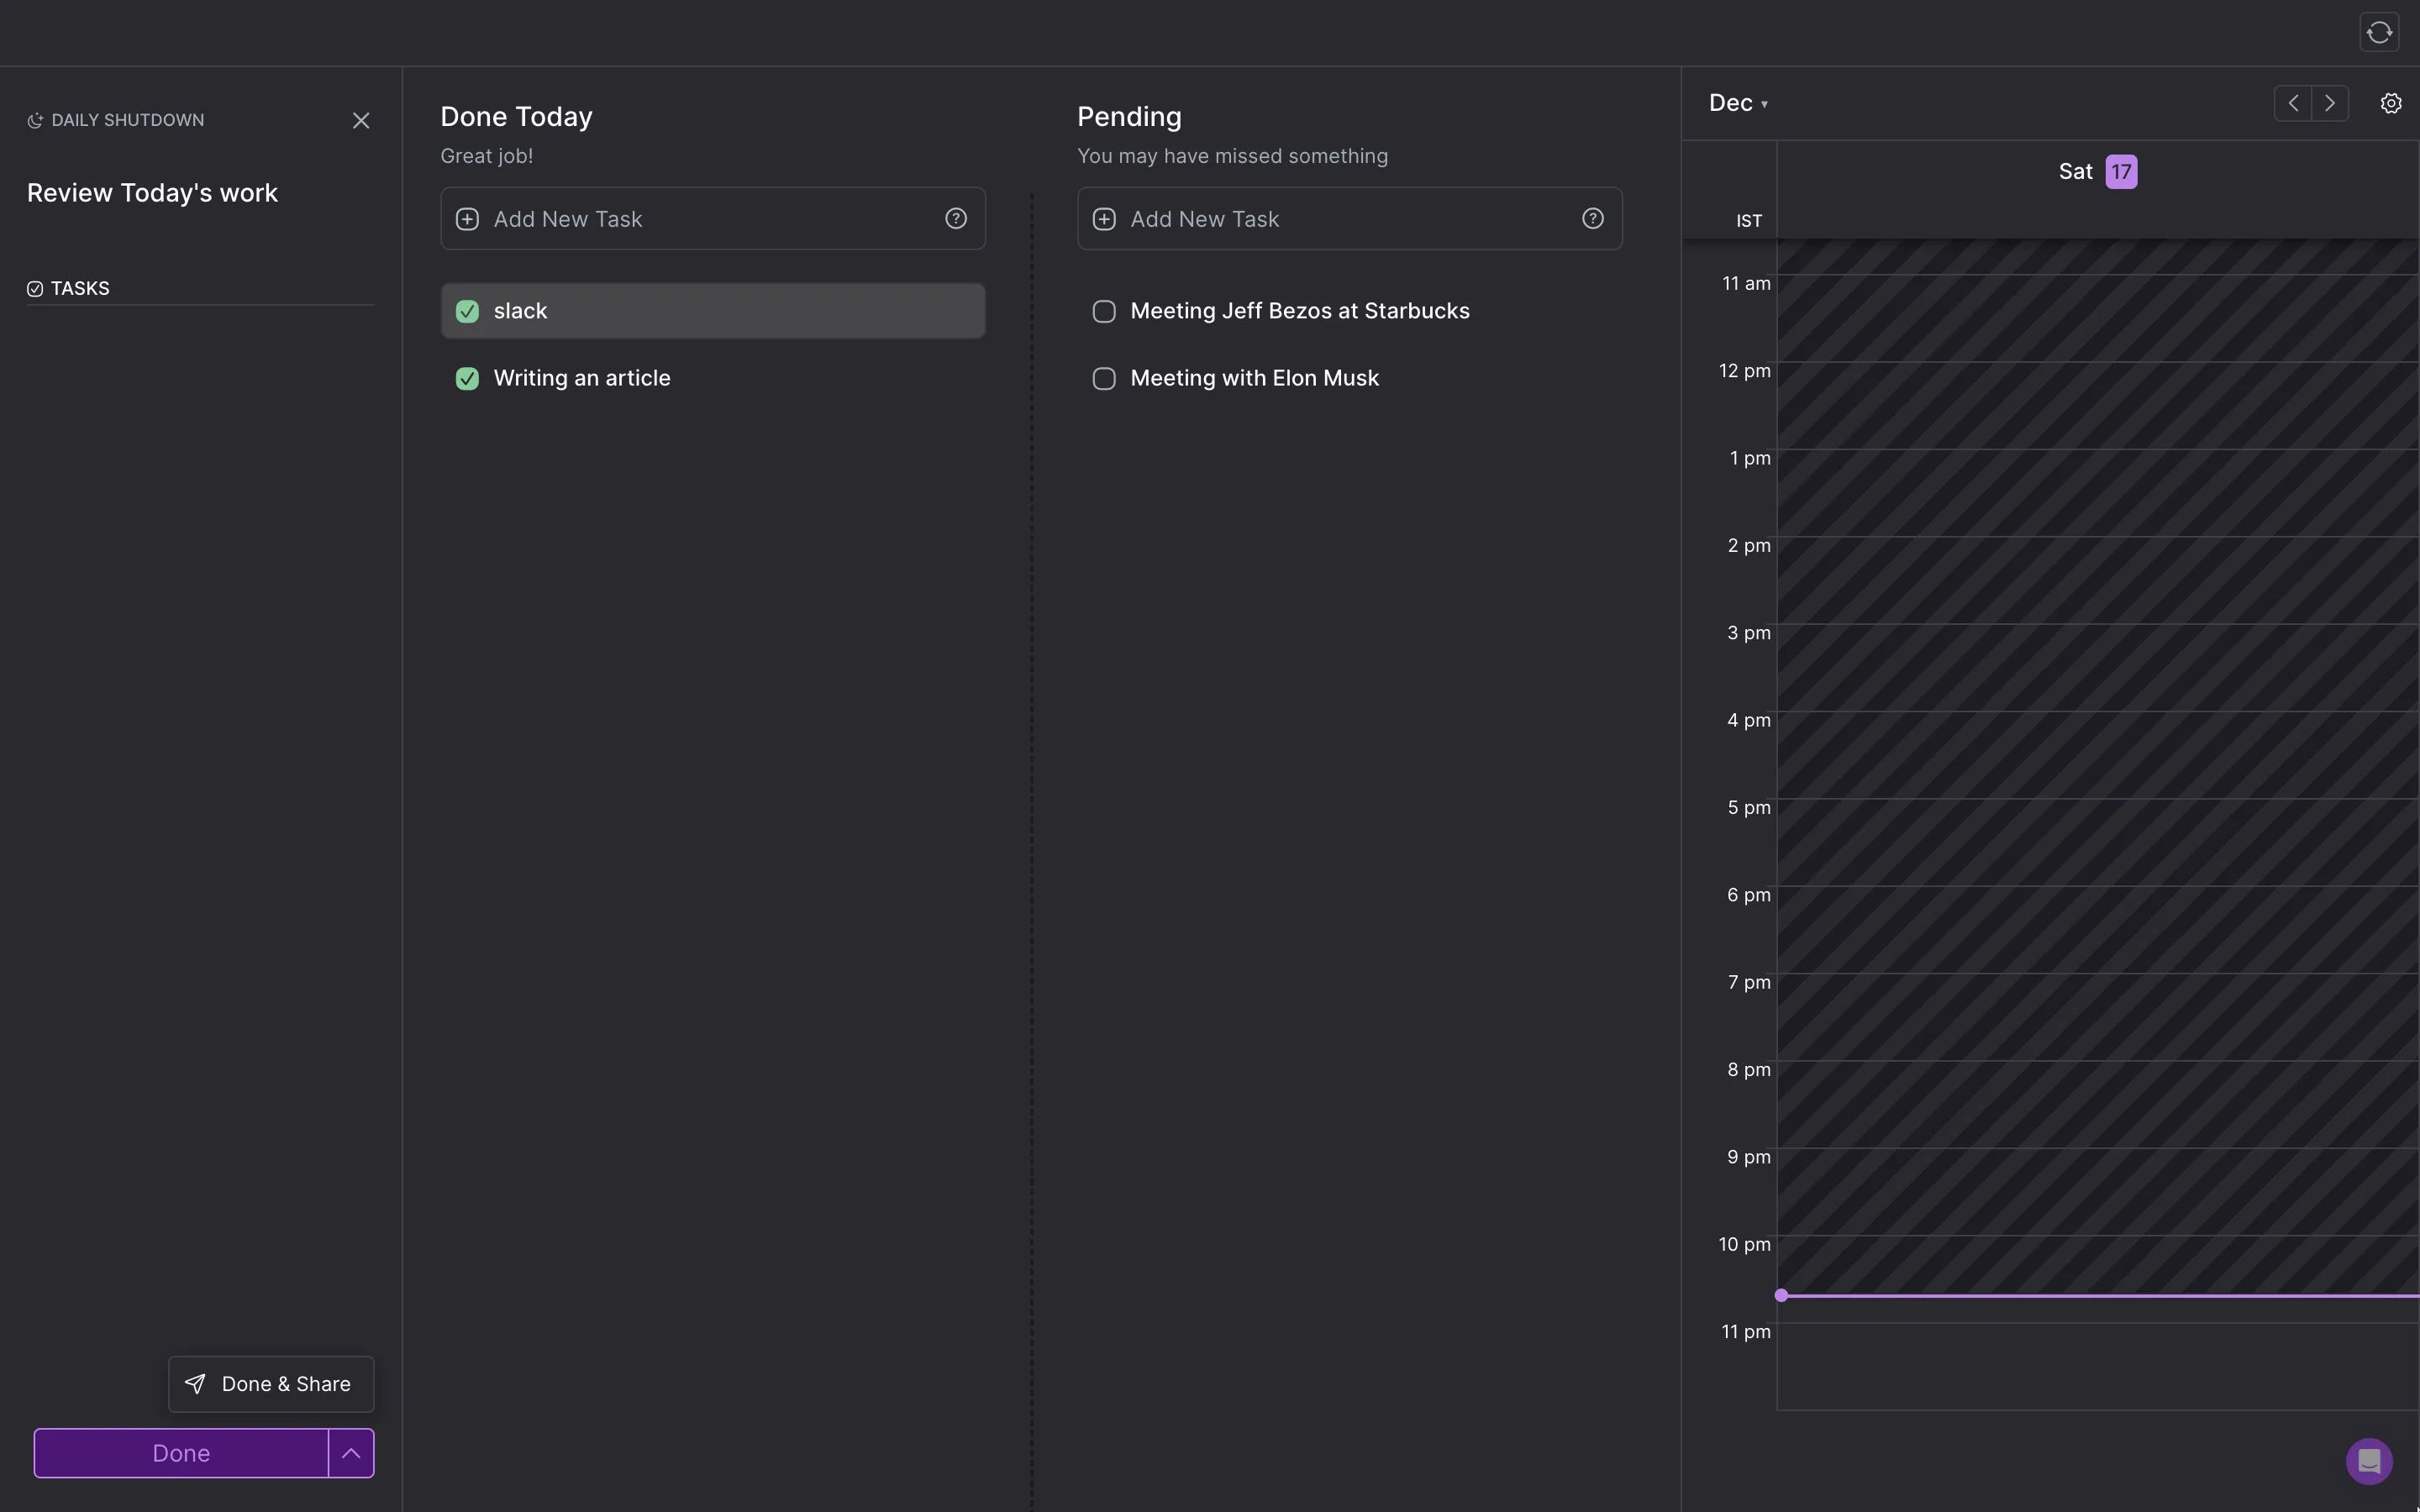Click Meeting with Elon Musk text

coord(1254,378)
